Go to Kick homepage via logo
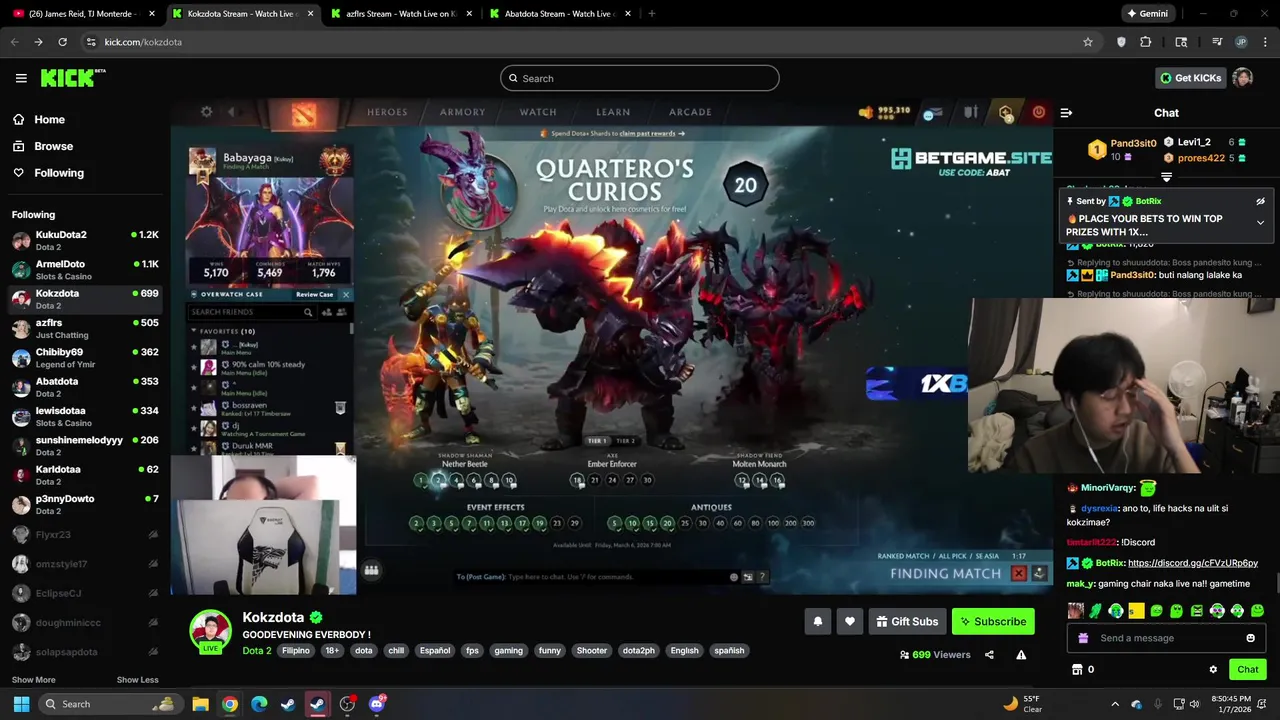Image resolution: width=1280 pixels, height=720 pixels. (72, 78)
